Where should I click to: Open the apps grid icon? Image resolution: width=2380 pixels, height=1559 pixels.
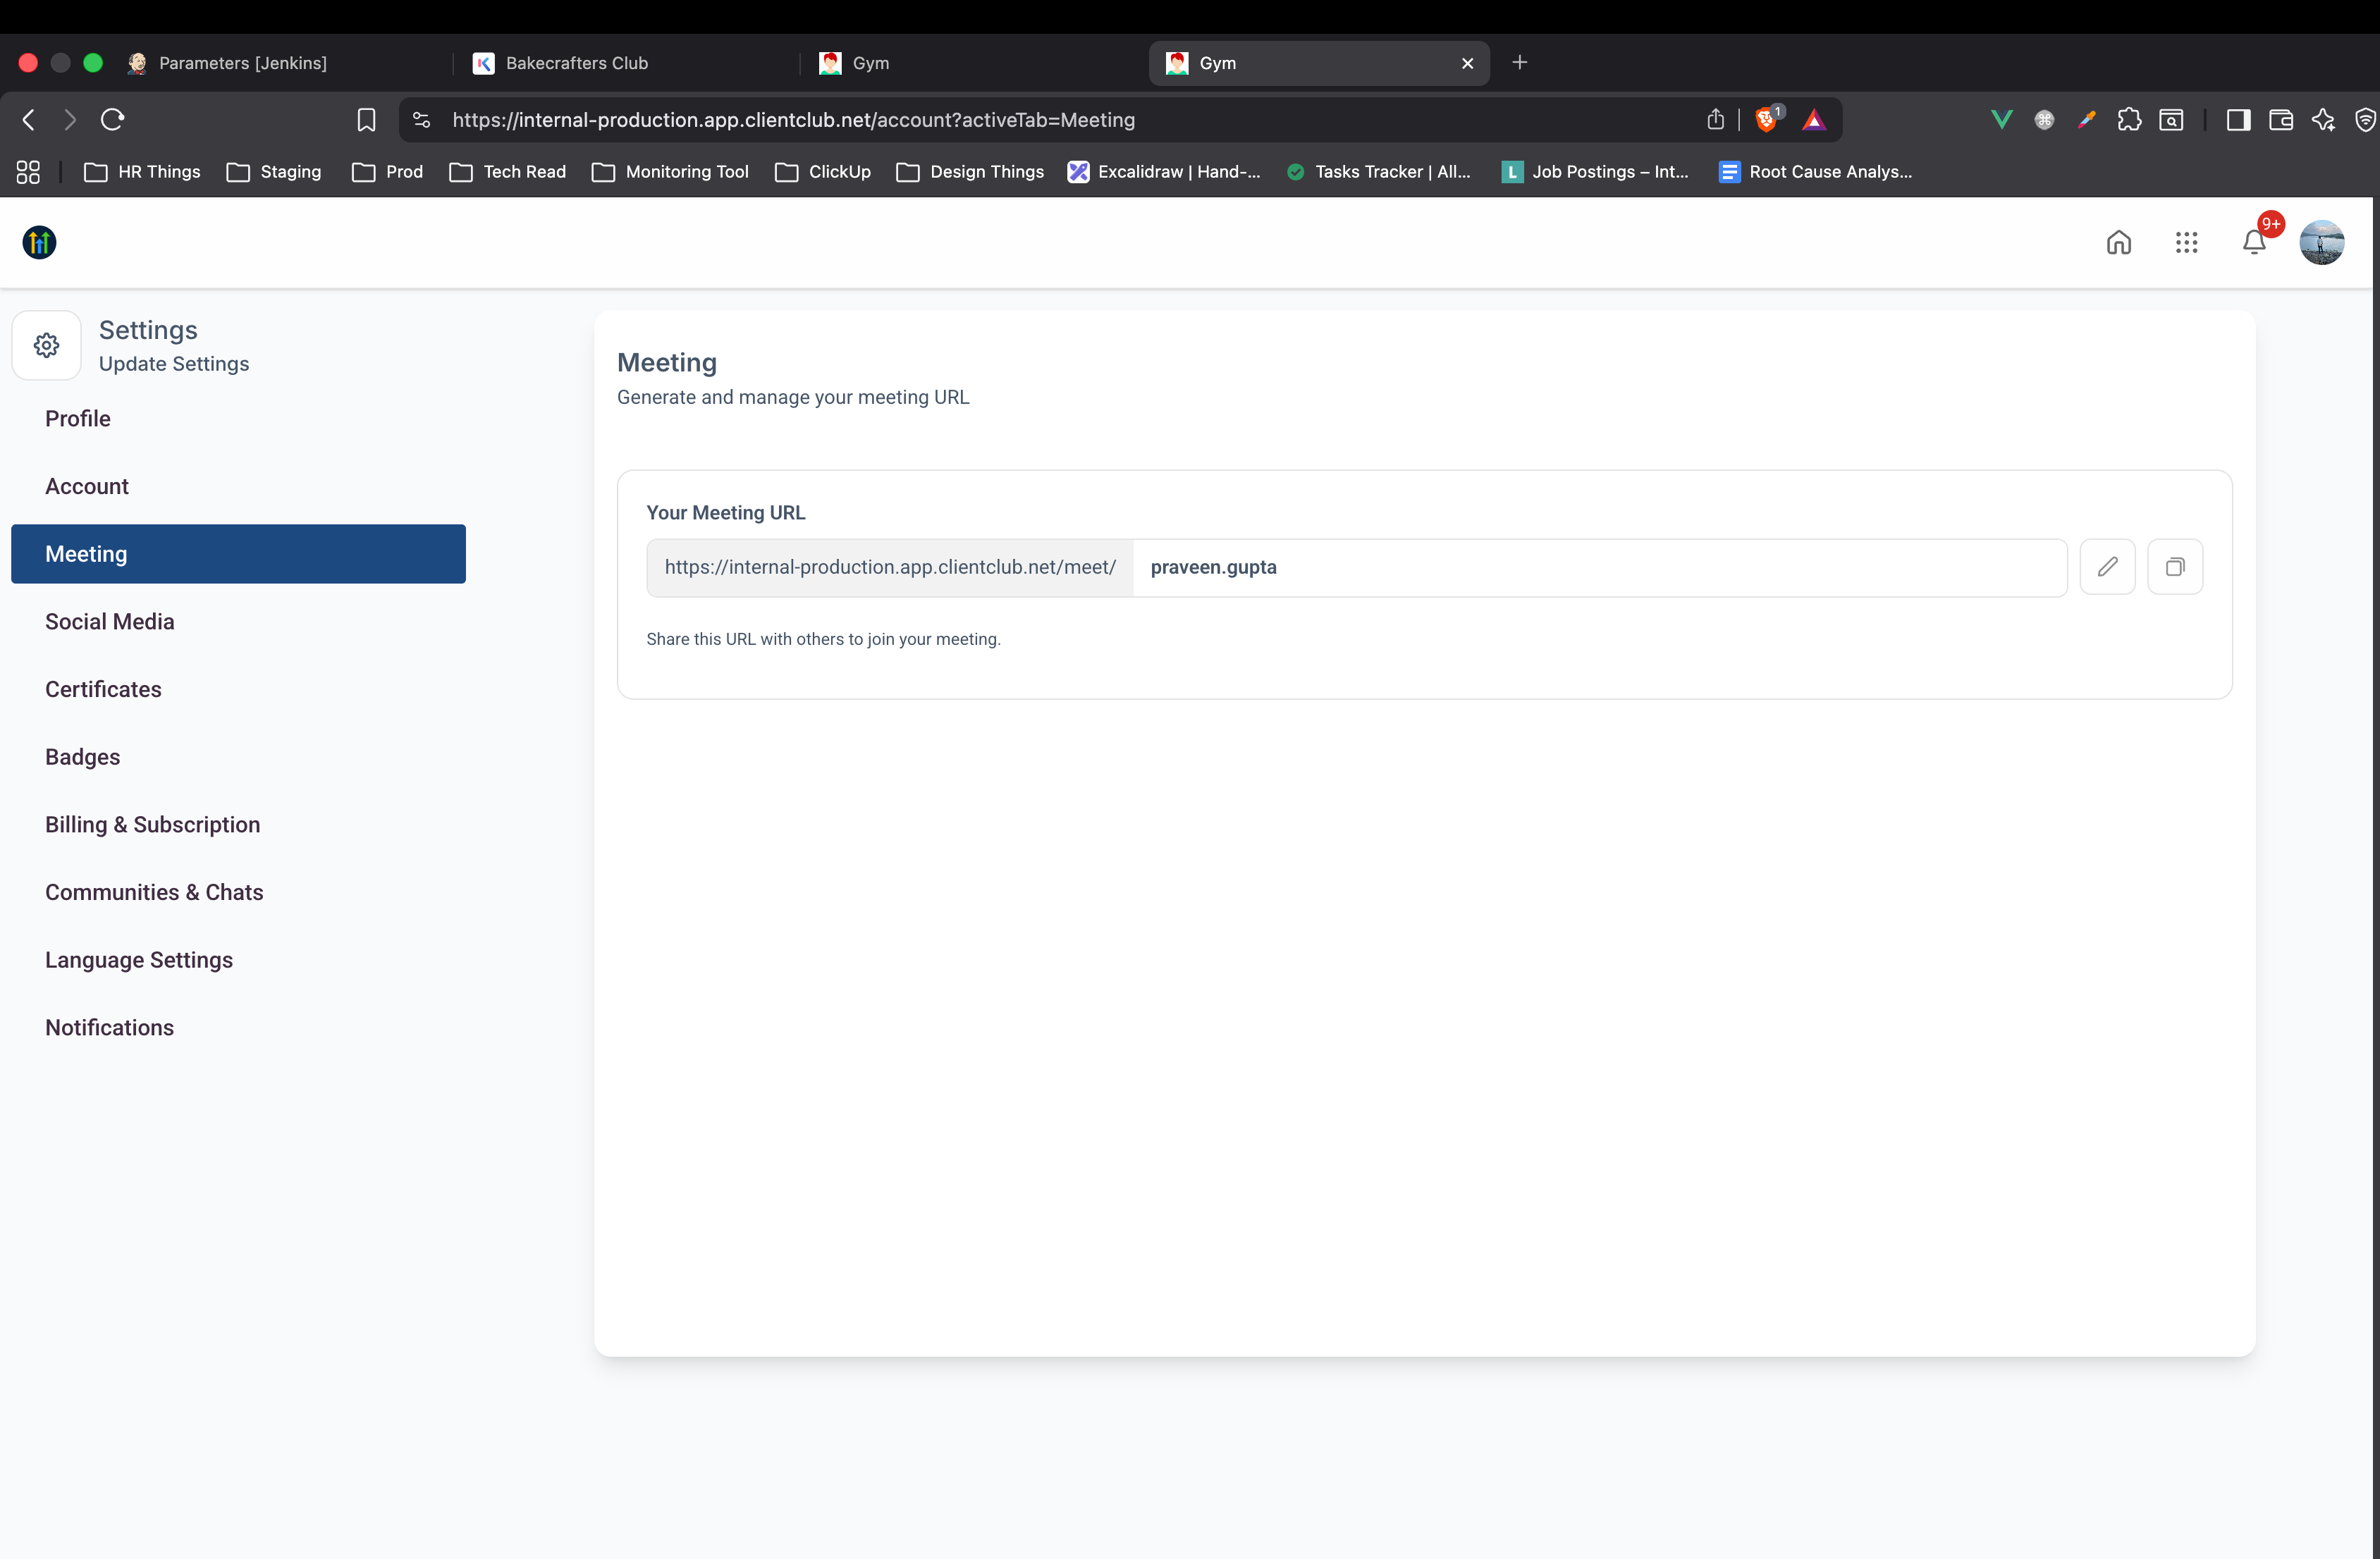[x=2186, y=242]
